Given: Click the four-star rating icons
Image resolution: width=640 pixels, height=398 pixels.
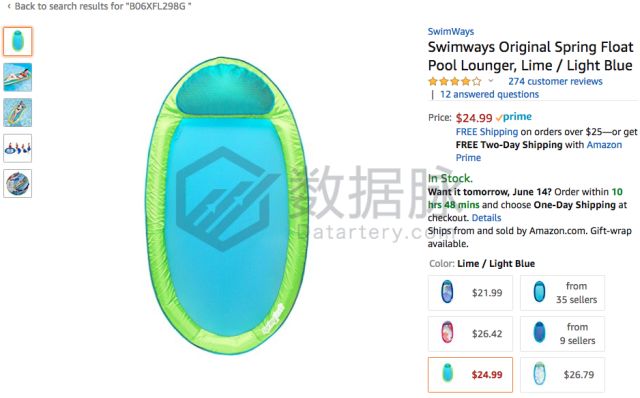Looking at the screenshot, I should pos(455,81).
